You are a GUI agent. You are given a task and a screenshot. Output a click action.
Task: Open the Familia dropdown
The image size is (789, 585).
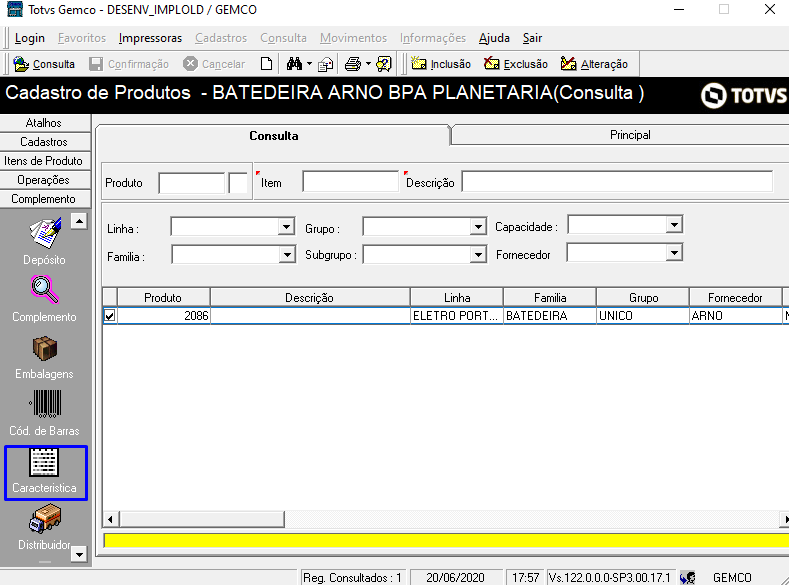tap(287, 255)
